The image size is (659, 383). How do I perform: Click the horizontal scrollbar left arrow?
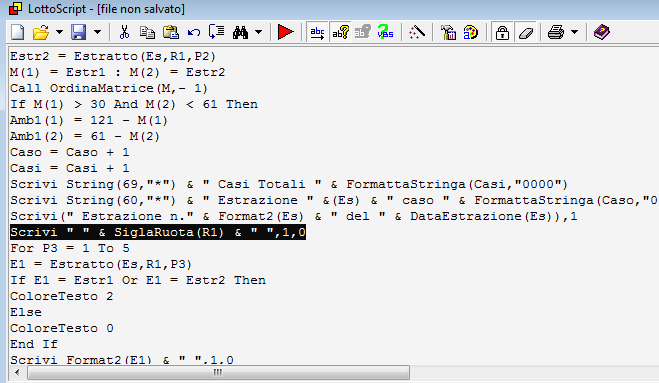(x=17, y=372)
